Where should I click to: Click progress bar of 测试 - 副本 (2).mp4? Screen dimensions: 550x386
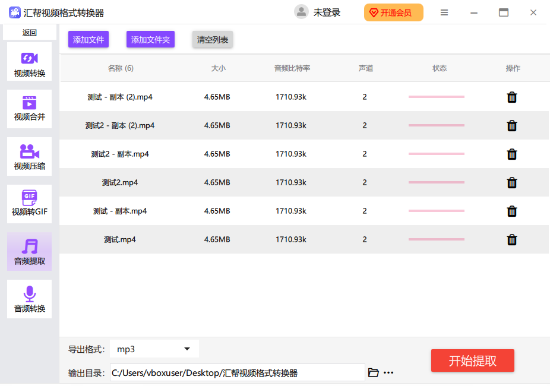point(436,97)
